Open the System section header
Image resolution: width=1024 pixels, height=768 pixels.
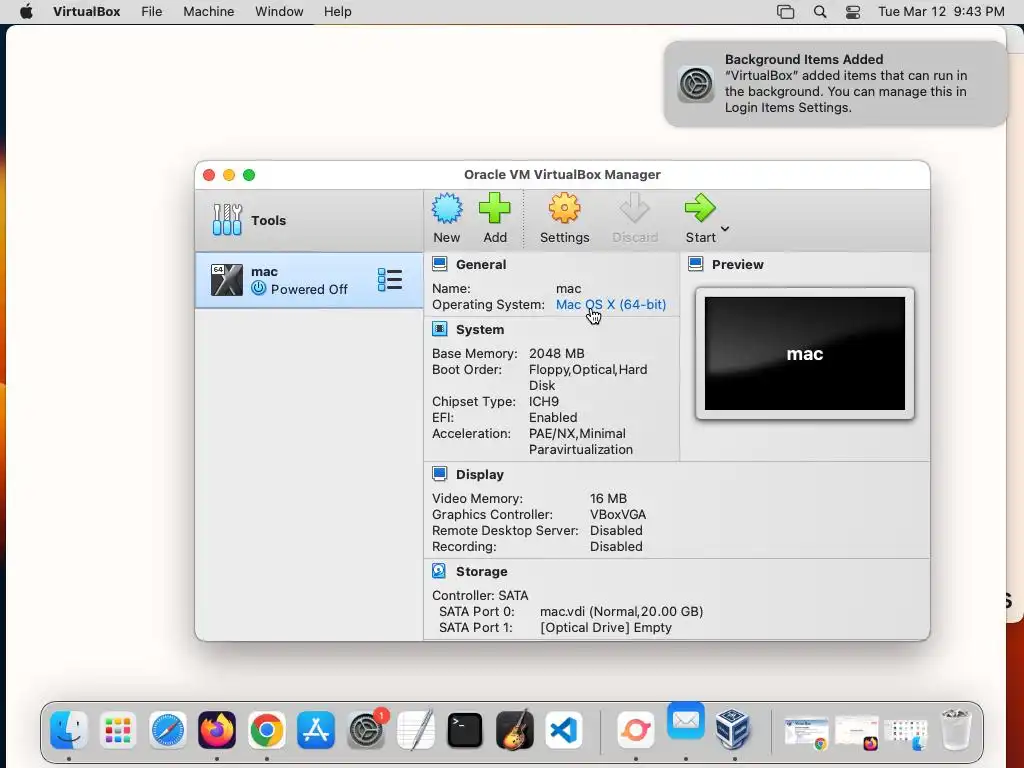coord(479,330)
